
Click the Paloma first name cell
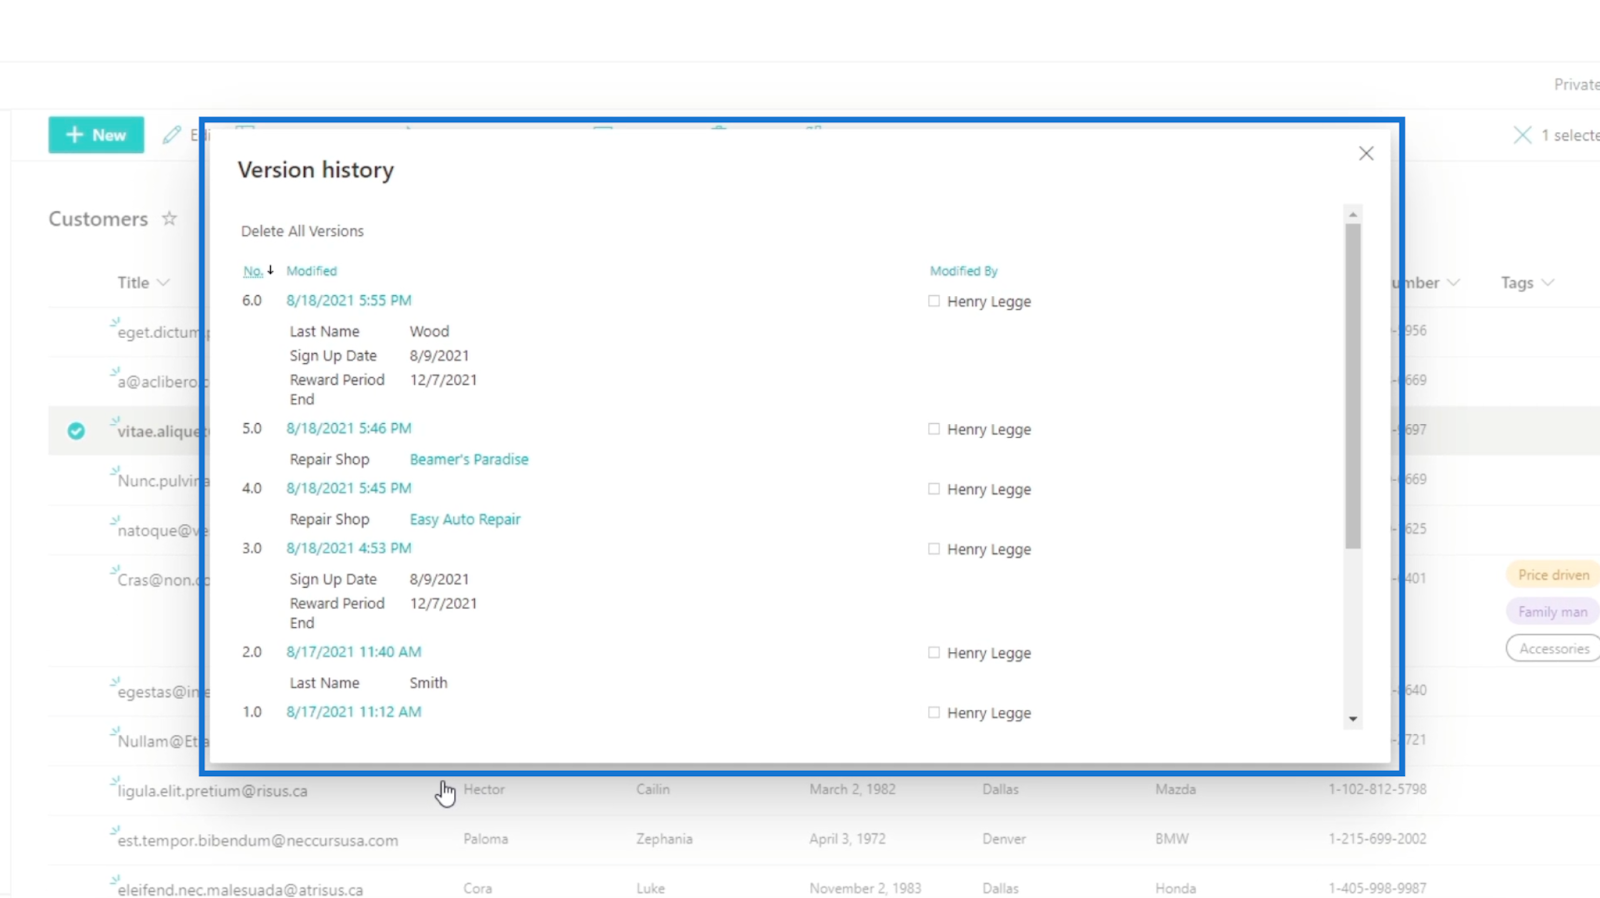click(x=486, y=839)
